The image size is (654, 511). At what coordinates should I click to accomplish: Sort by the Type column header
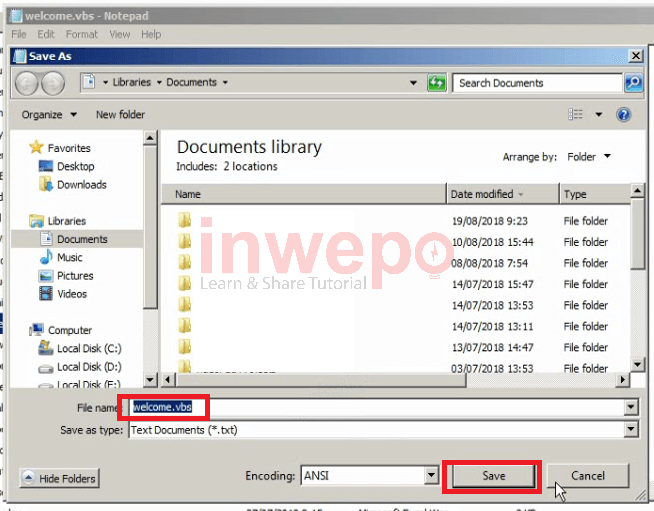(595, 194)
